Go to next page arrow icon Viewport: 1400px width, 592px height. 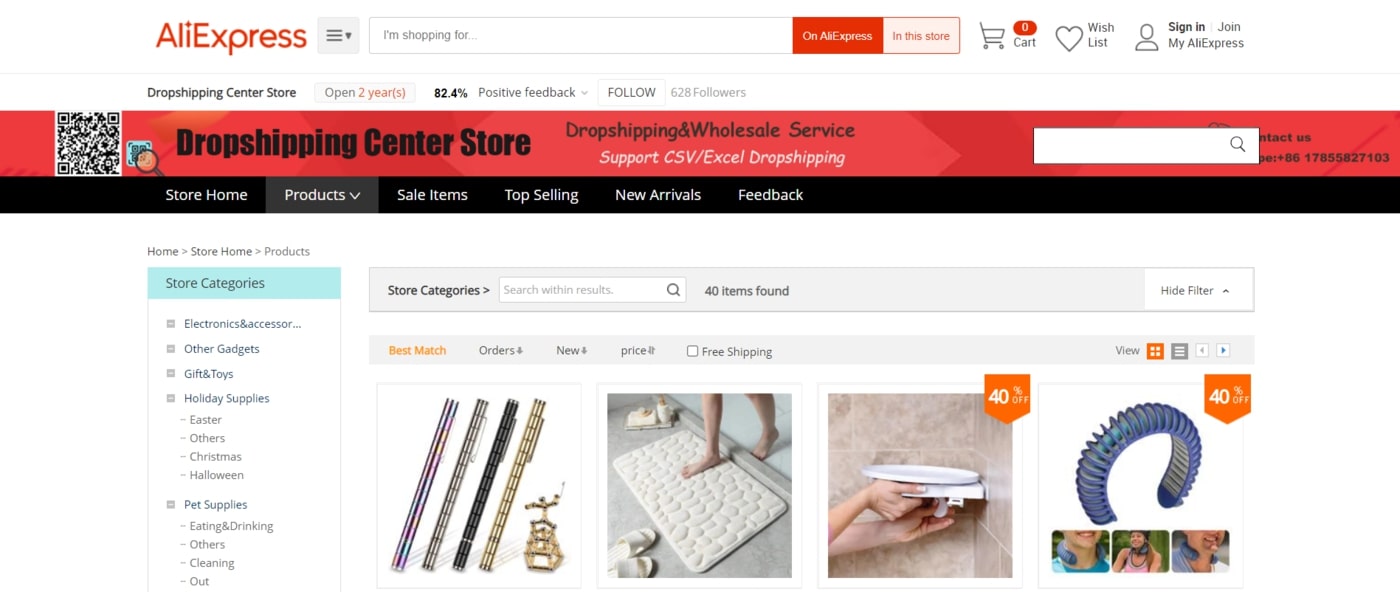1222,350
